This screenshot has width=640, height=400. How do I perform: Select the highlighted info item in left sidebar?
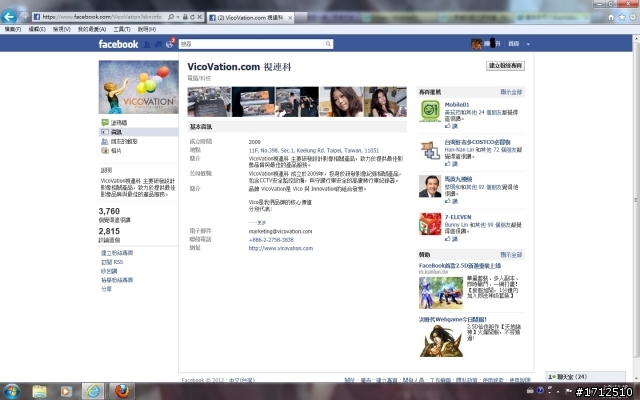pyautogui.click(x=138, y=132)
